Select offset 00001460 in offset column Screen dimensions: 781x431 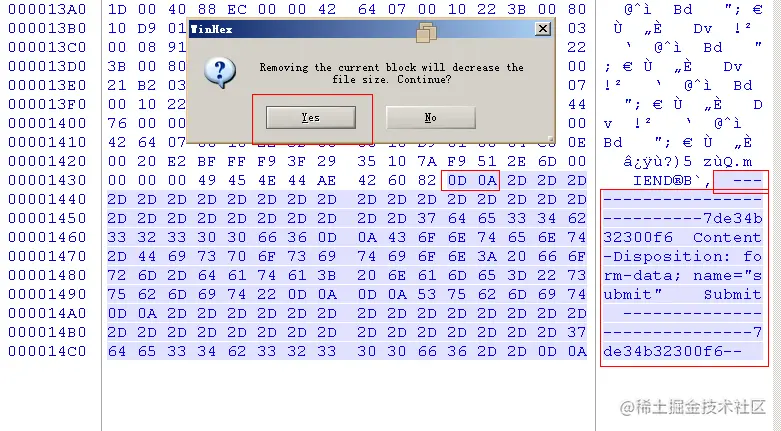[47, 237]
